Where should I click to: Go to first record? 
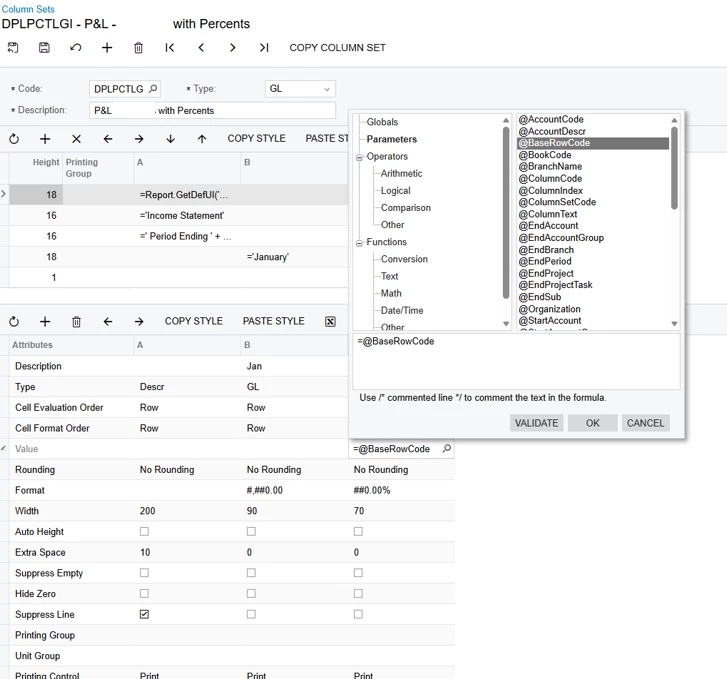(170, 47)
